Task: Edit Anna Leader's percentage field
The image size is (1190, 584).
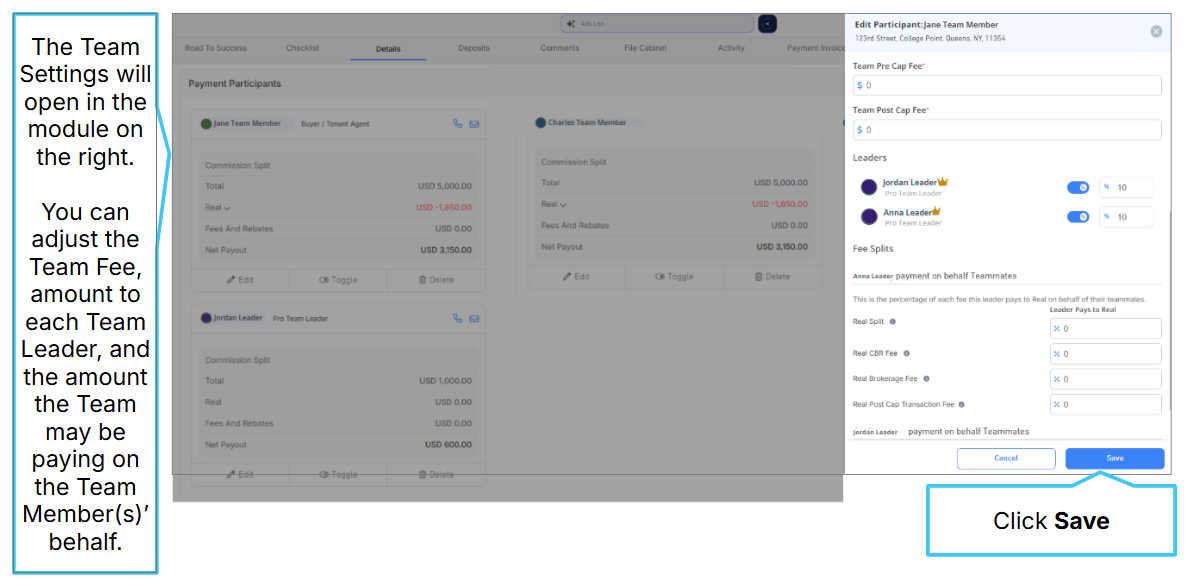Action: point(1126,217)
